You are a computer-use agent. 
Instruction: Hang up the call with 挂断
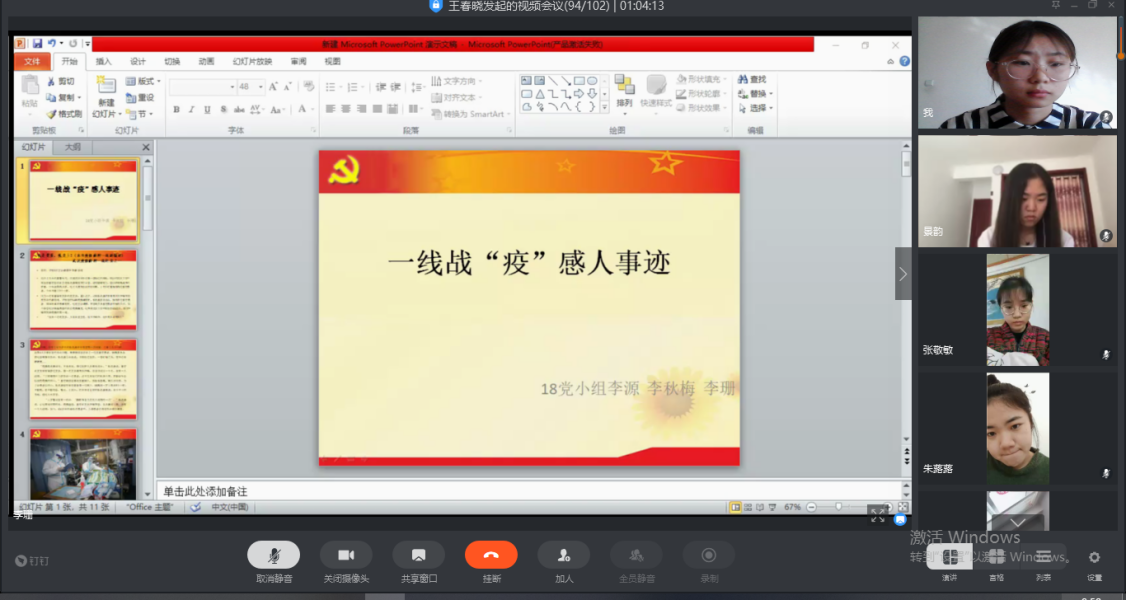tap(491, 555)
